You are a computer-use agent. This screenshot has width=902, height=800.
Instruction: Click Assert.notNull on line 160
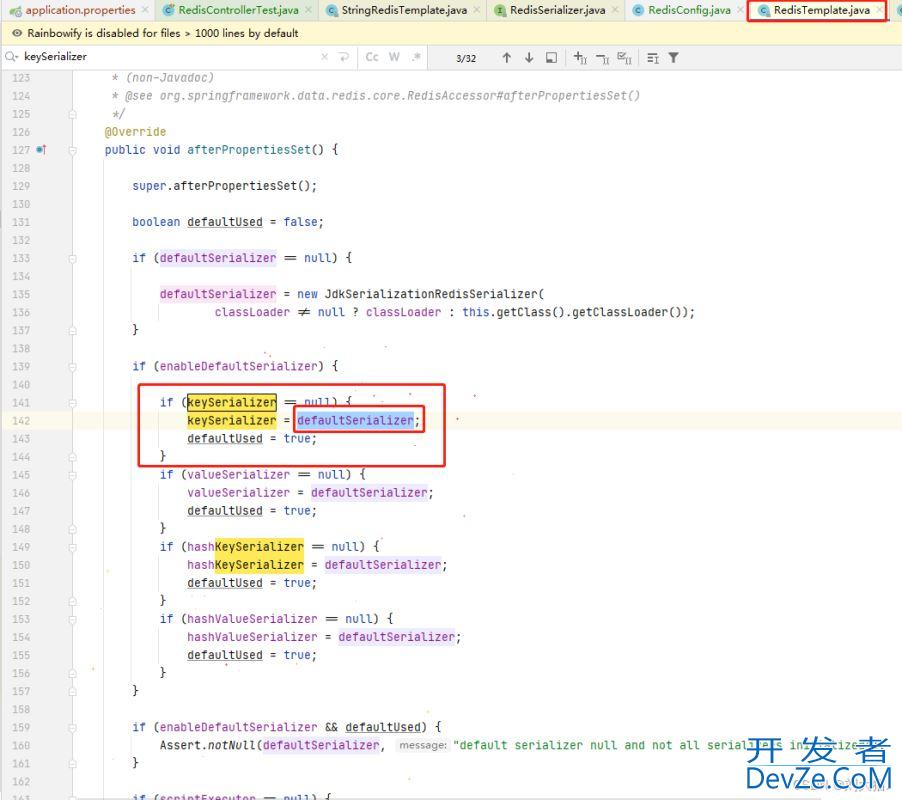click(208, 745)
